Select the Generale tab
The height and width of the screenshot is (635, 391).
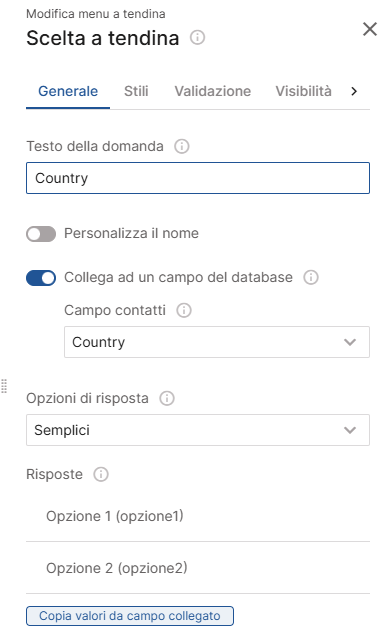pos(68,91)
